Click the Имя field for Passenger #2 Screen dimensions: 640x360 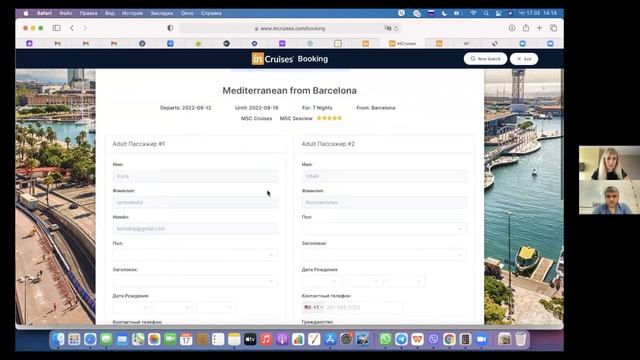(x=384, y=176)
